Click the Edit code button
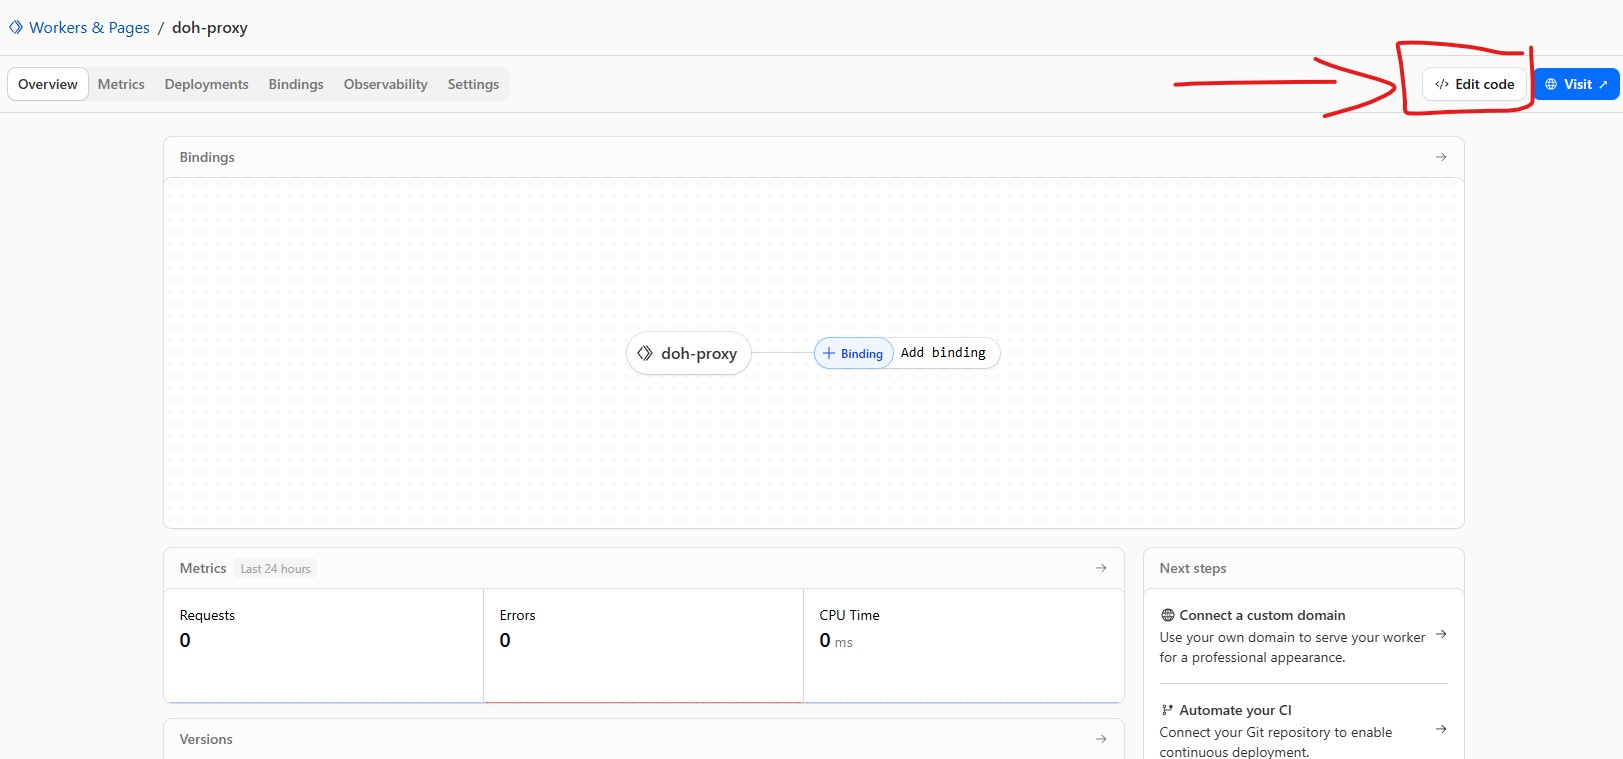Image resolution: width=1623 pixels, height=759 pixels. [x=1474, y=85]
